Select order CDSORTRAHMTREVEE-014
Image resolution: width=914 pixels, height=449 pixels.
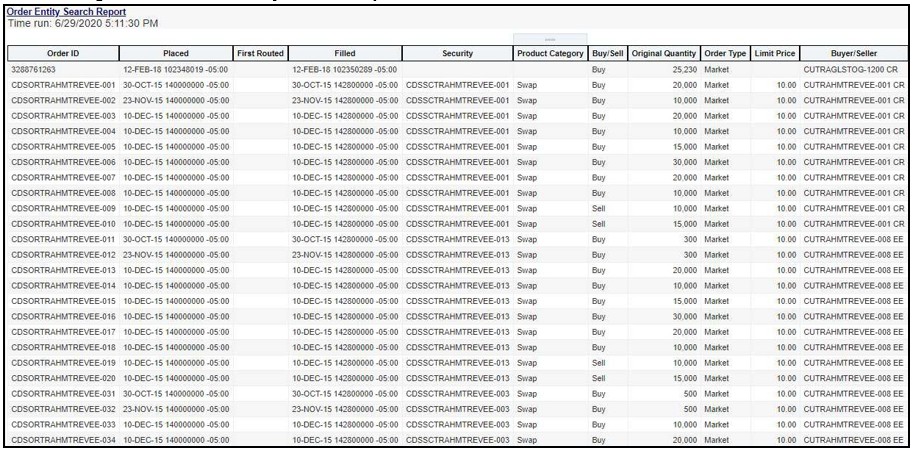coord(64,285)
